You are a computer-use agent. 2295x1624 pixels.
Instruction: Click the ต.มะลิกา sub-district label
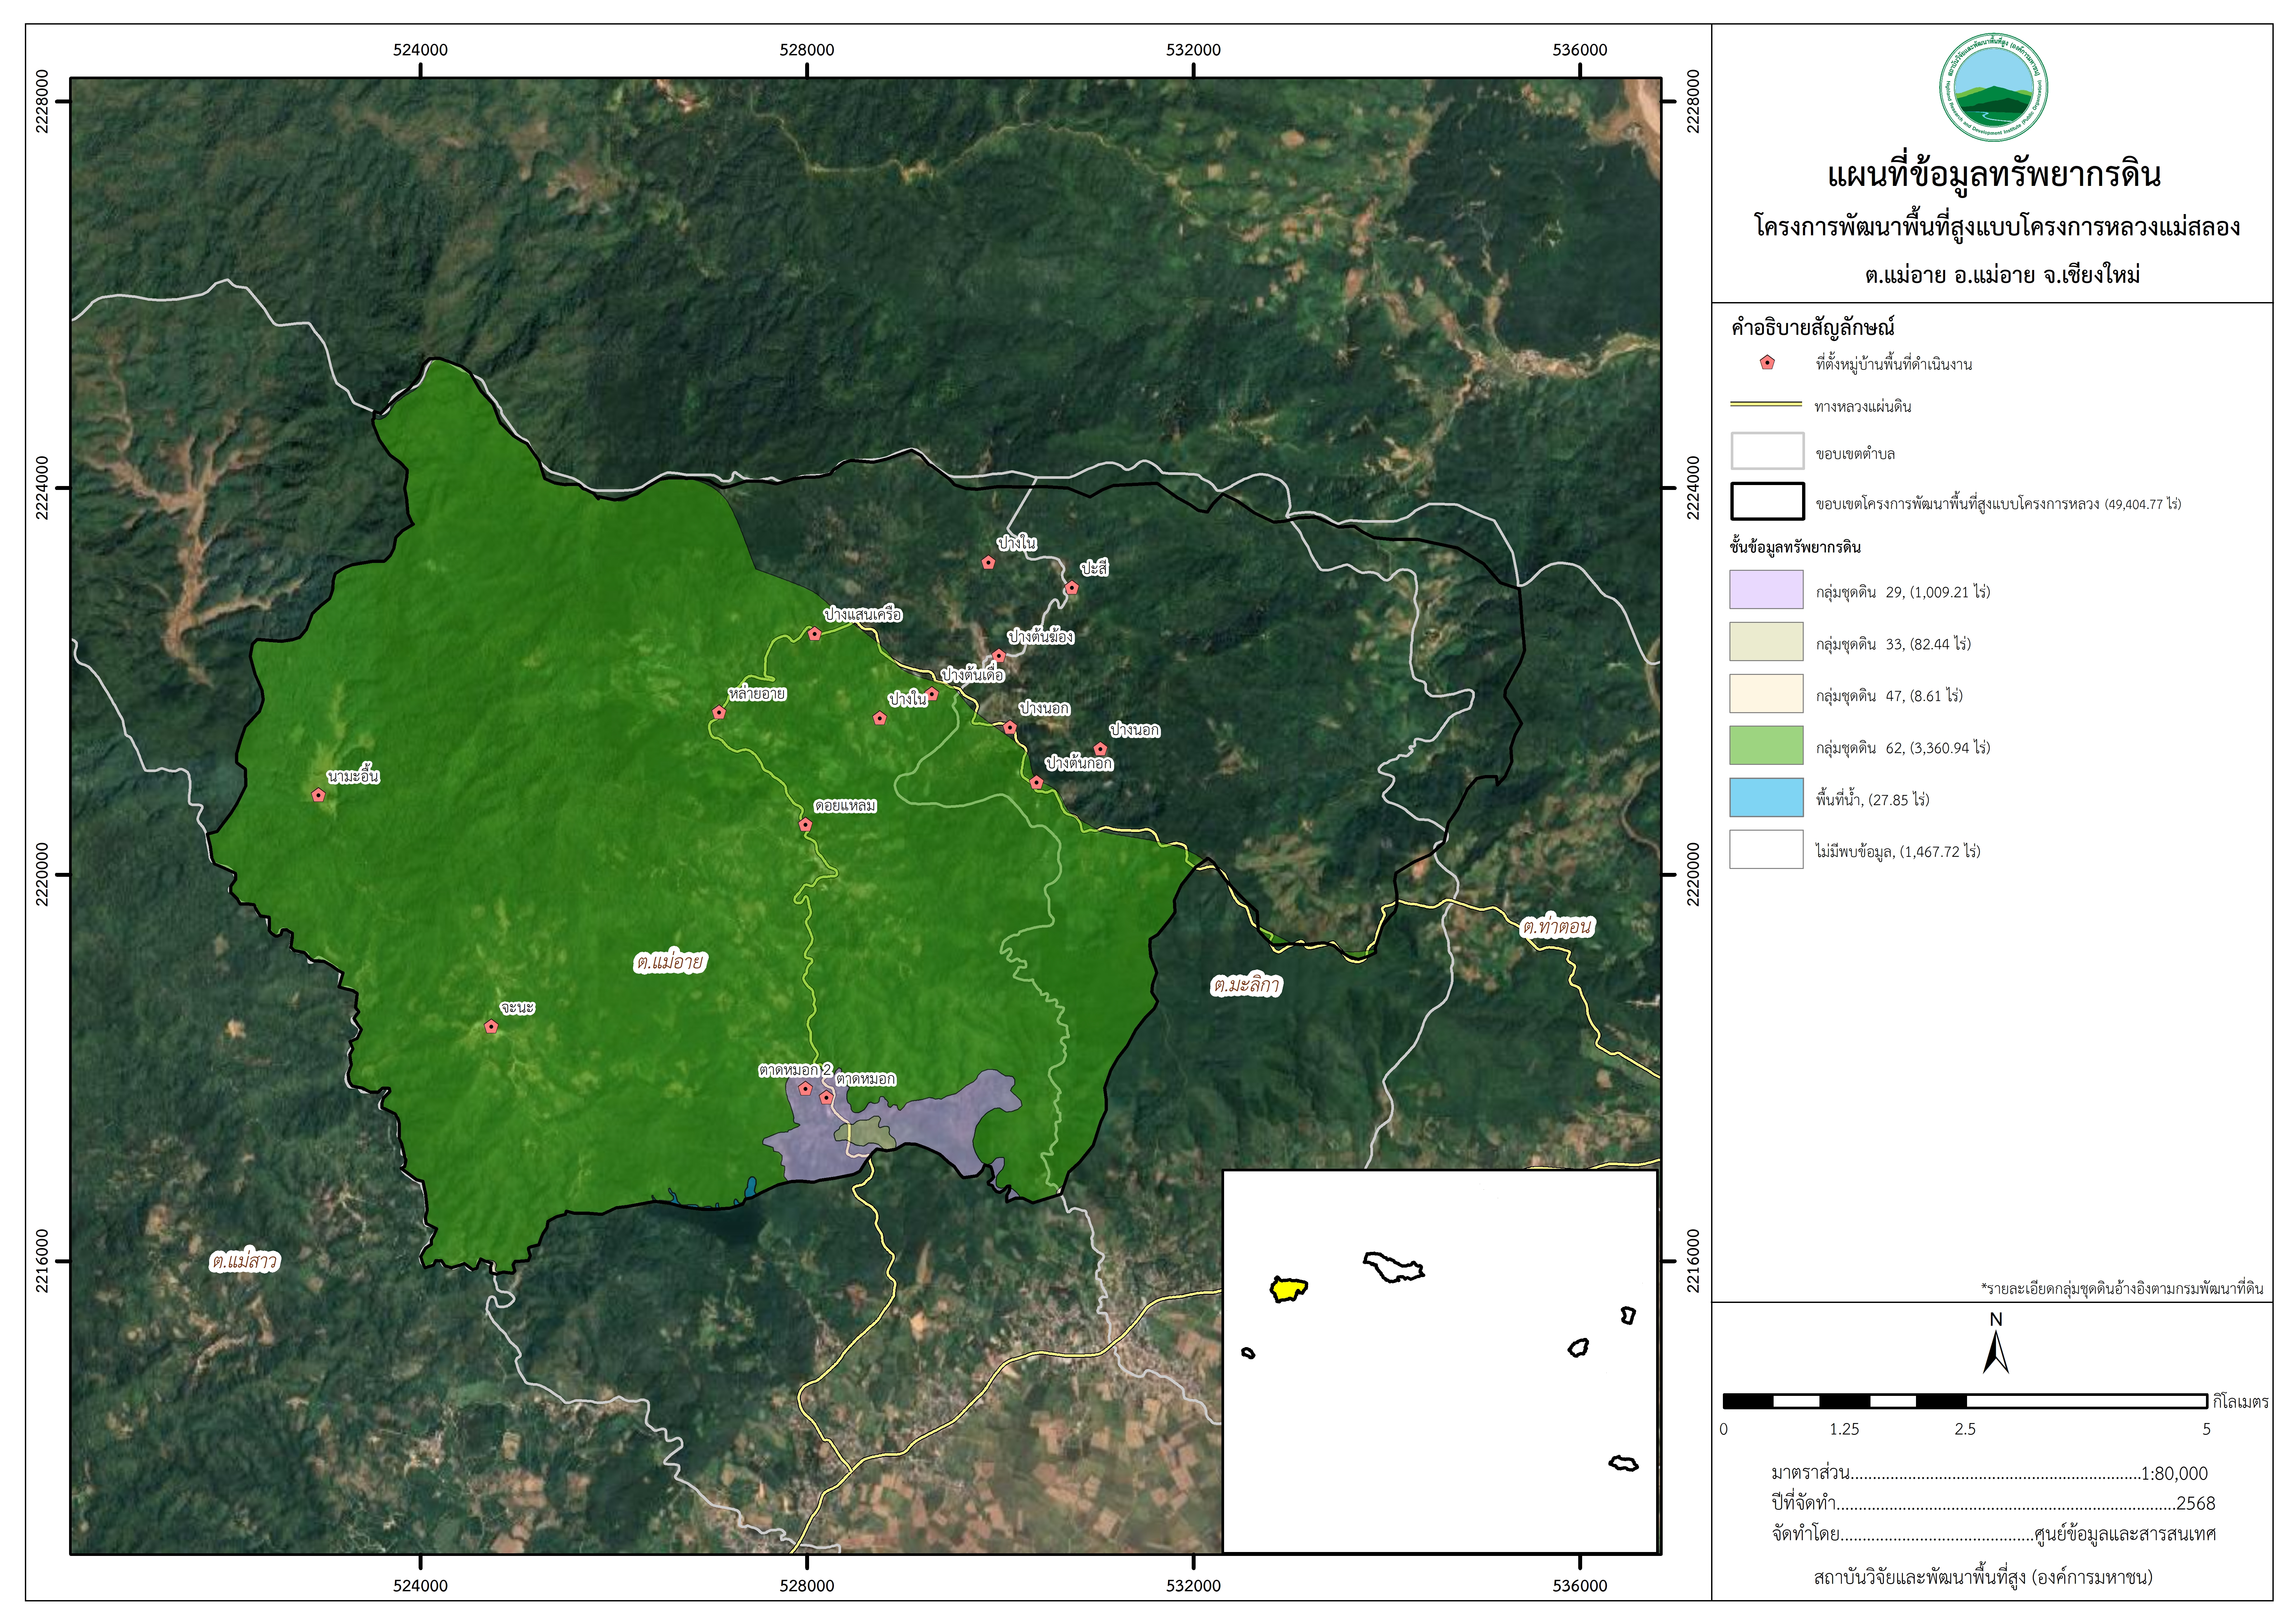pos(1246,986)
